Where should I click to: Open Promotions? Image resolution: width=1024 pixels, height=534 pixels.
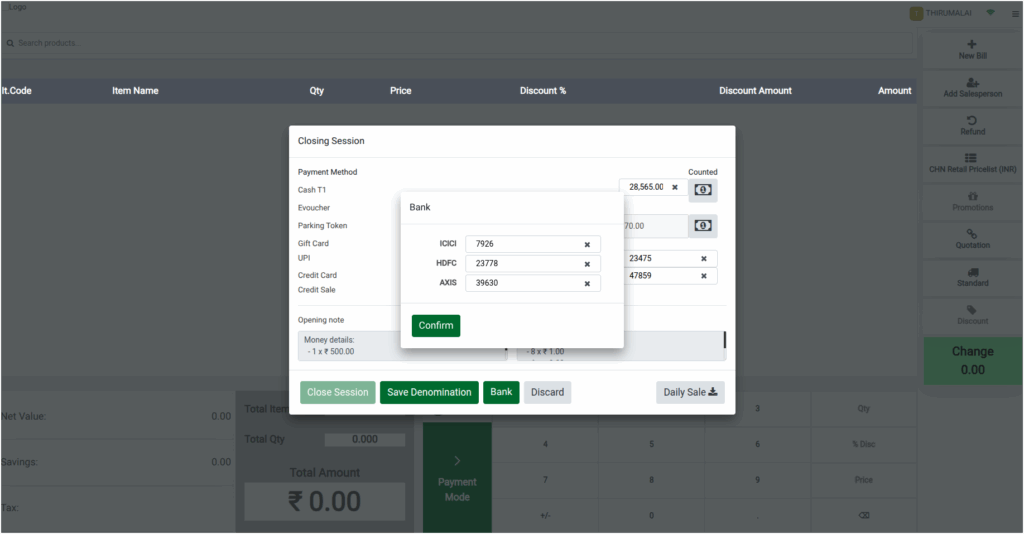pos(972,201)
